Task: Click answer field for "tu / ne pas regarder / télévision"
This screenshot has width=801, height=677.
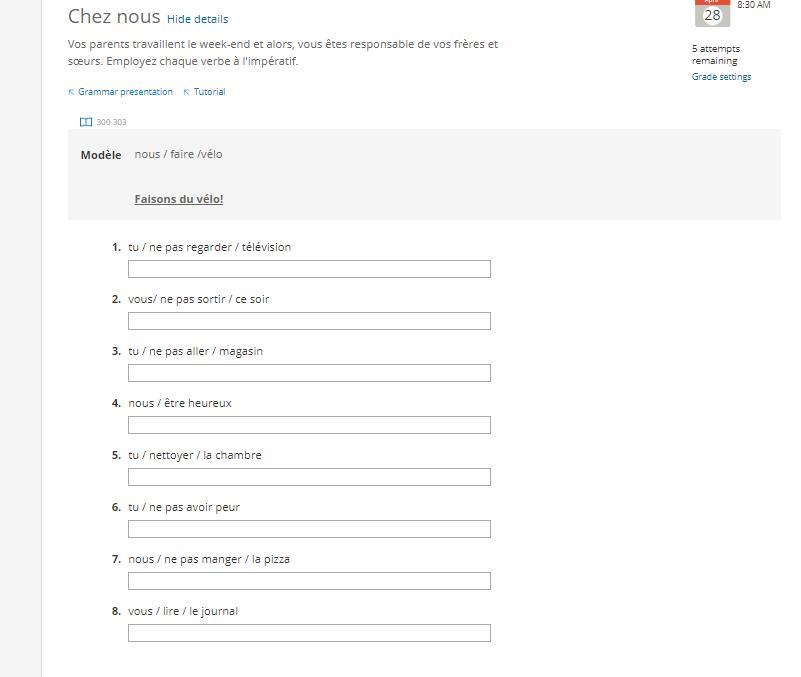Action: tap(309, 269)
